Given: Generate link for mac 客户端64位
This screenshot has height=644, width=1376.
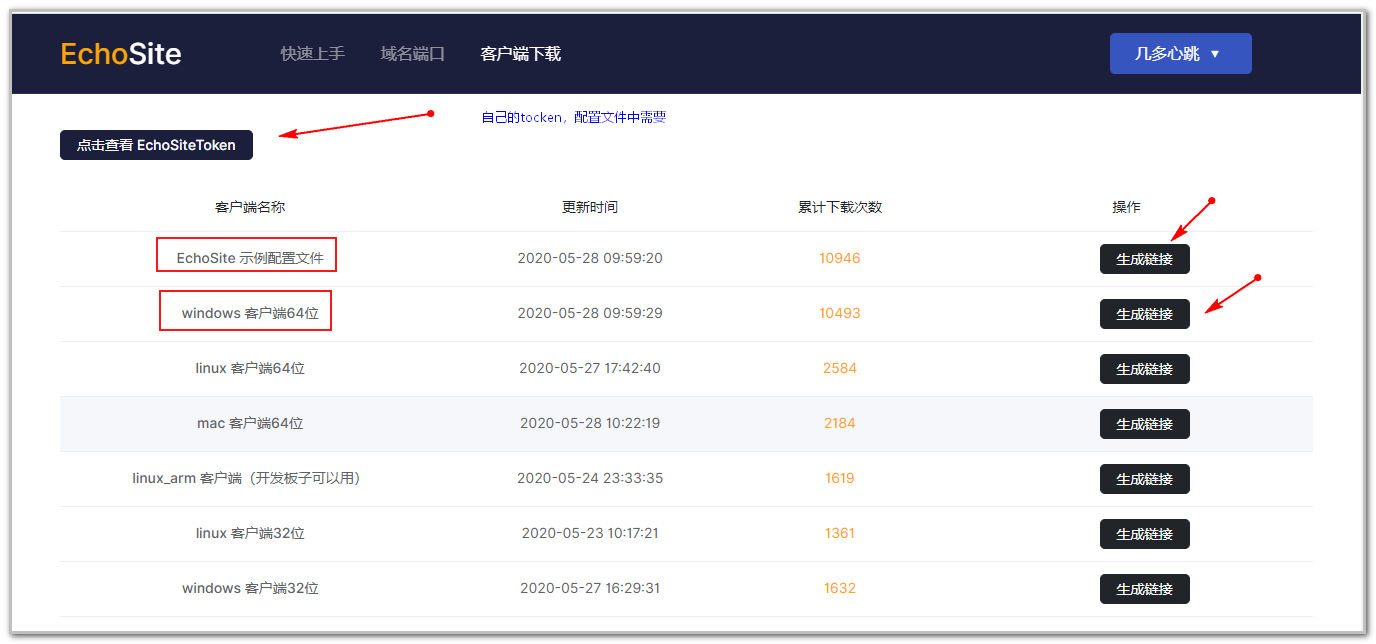Looking at the screenshot, I should (1145, 424).
